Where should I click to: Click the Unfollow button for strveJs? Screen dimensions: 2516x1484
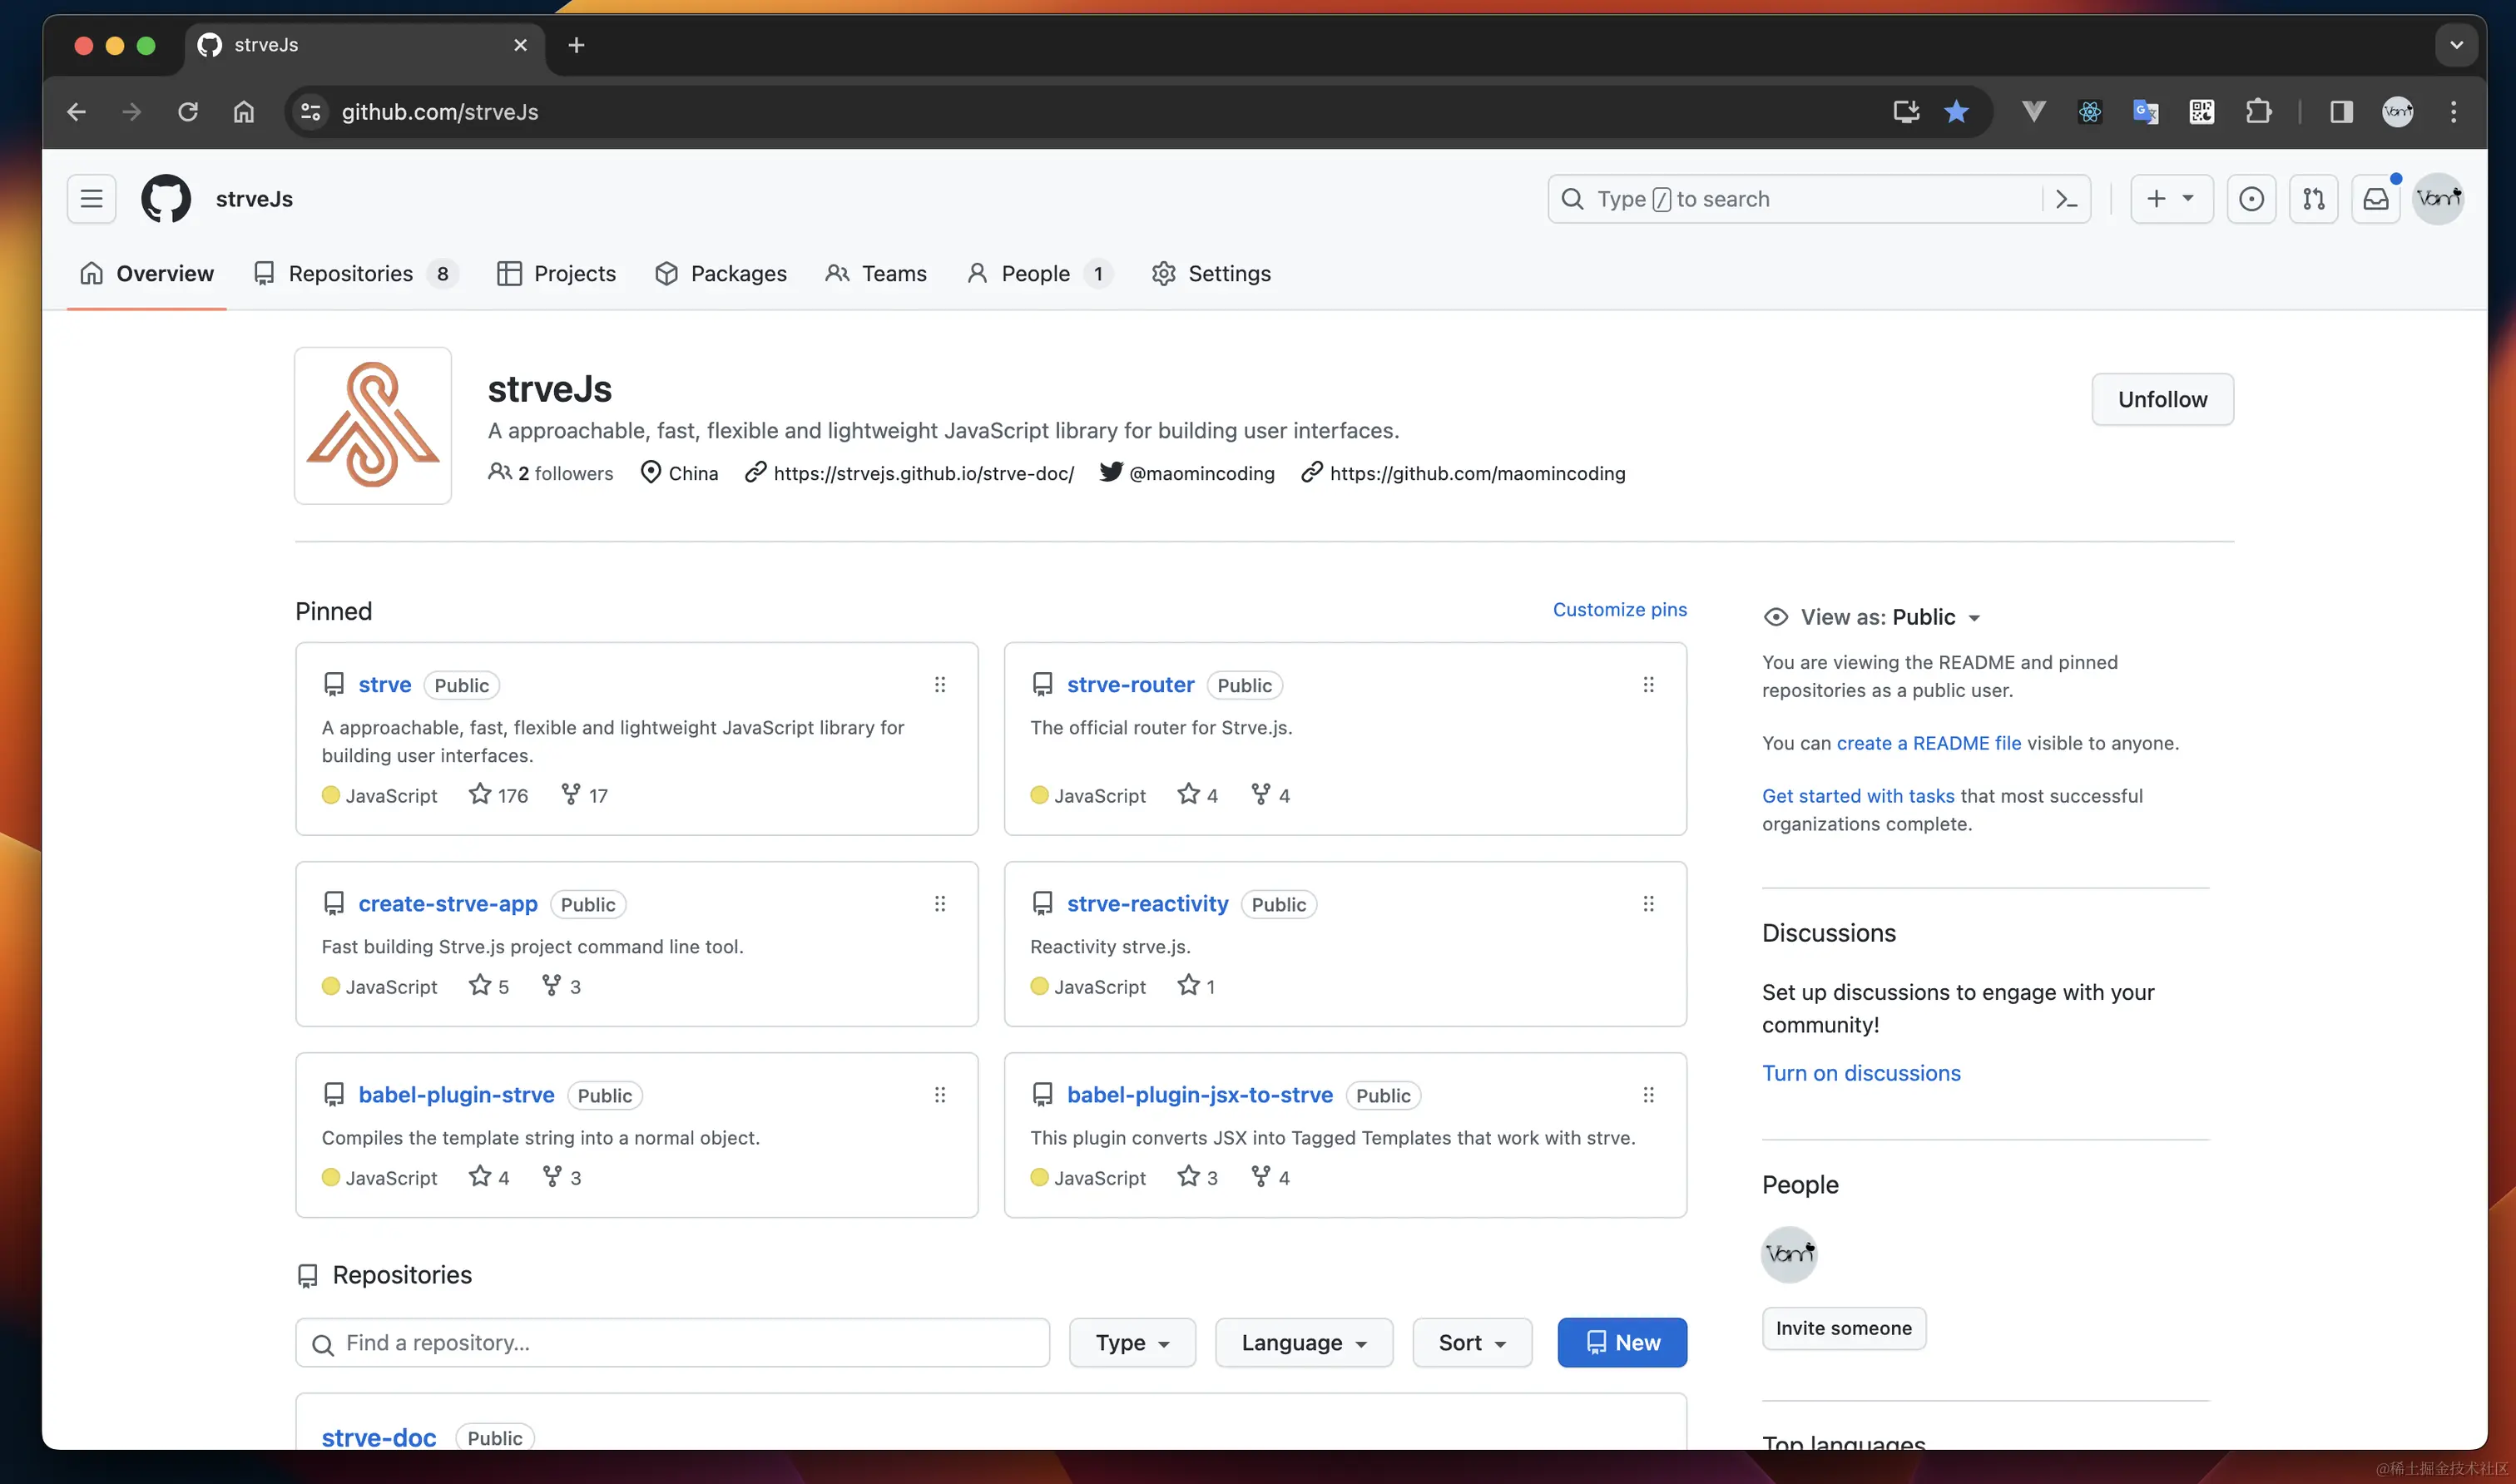(2162, 399)
